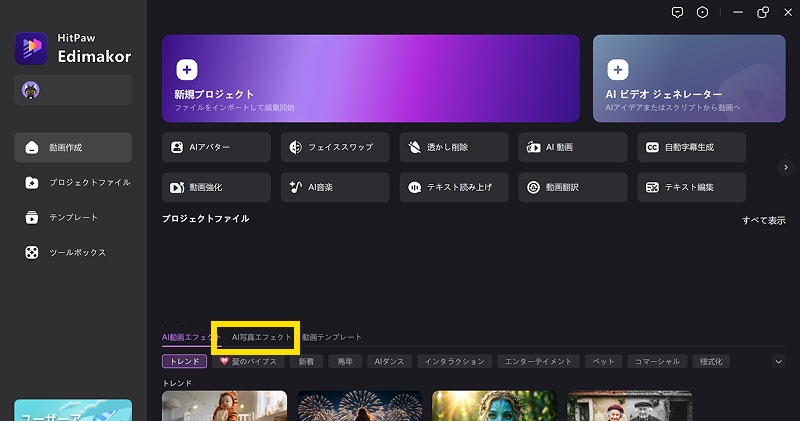Select the 様式化 filter chip
800x421 pixels.
click(x=711, y=361)
